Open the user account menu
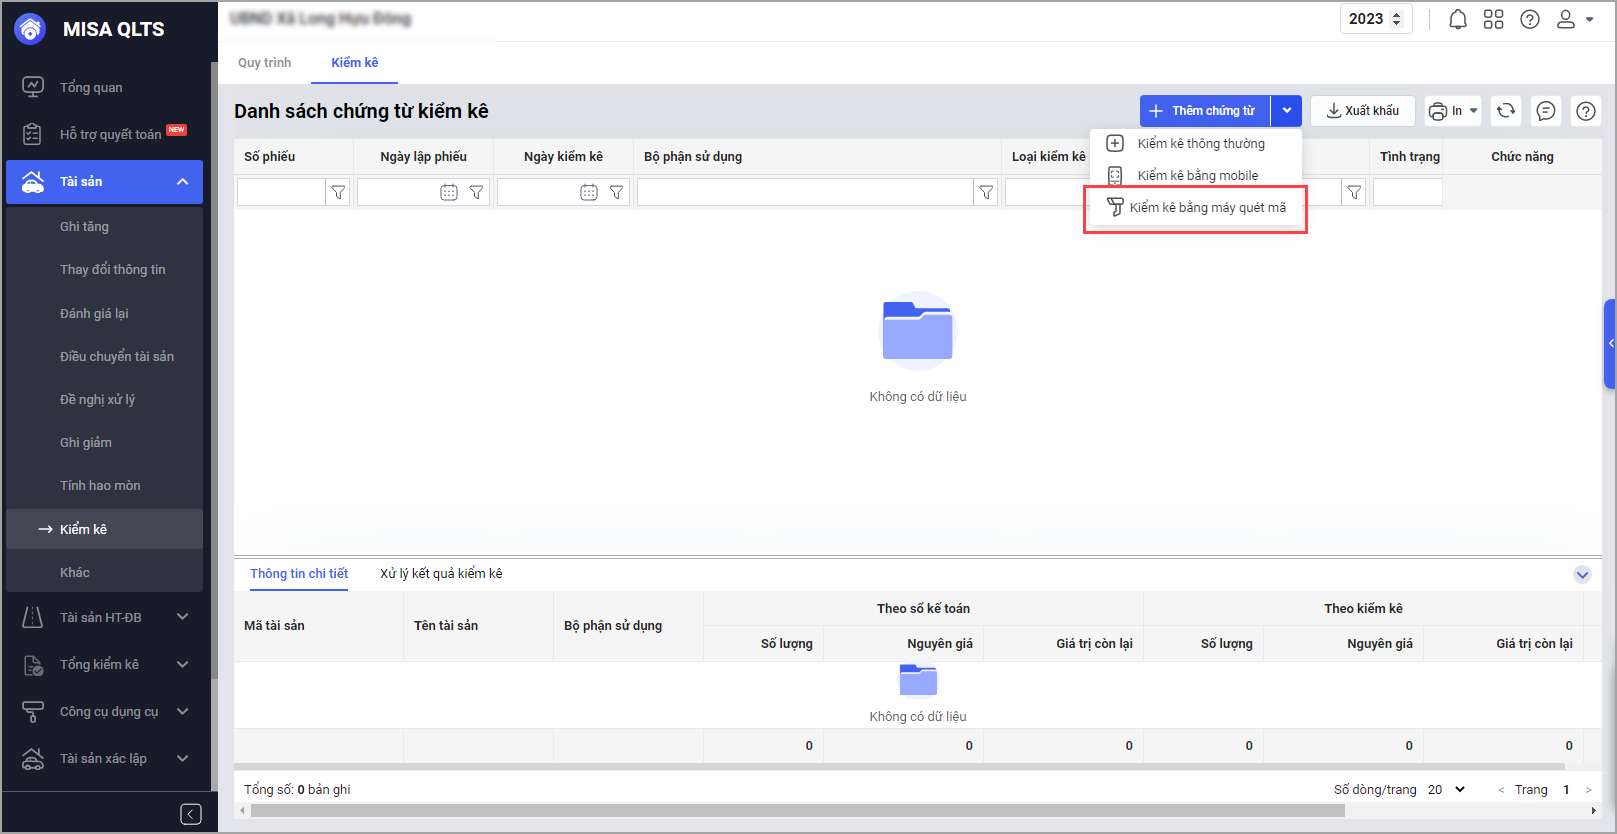The image size is (1617, 834). [1574, 19]
